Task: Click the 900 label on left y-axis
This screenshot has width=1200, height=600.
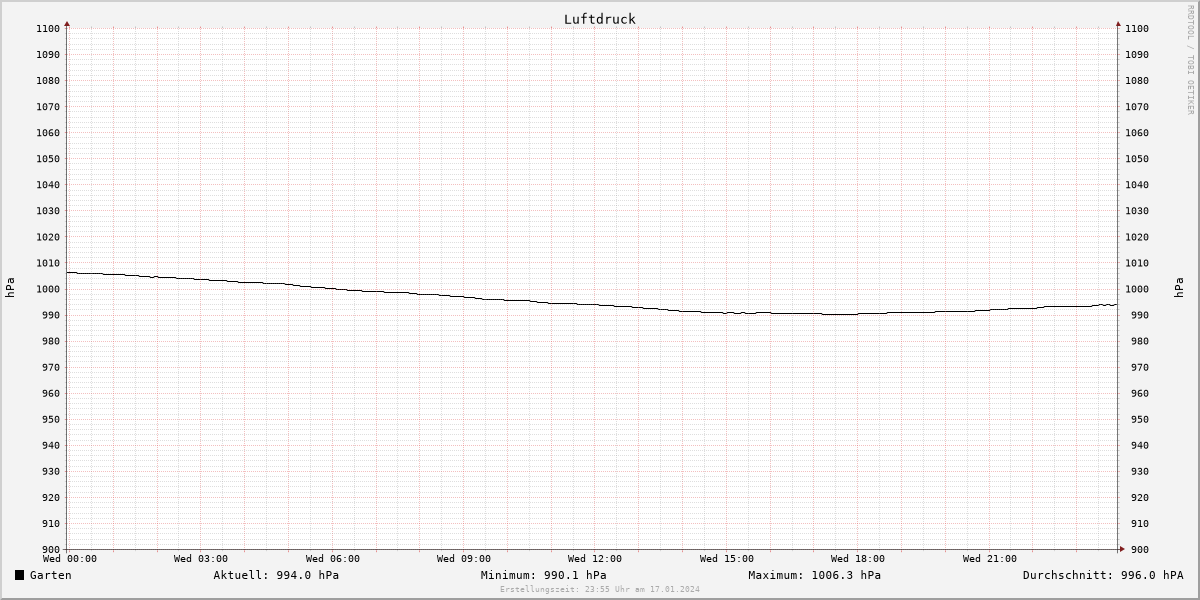Action: coord(52,549)
